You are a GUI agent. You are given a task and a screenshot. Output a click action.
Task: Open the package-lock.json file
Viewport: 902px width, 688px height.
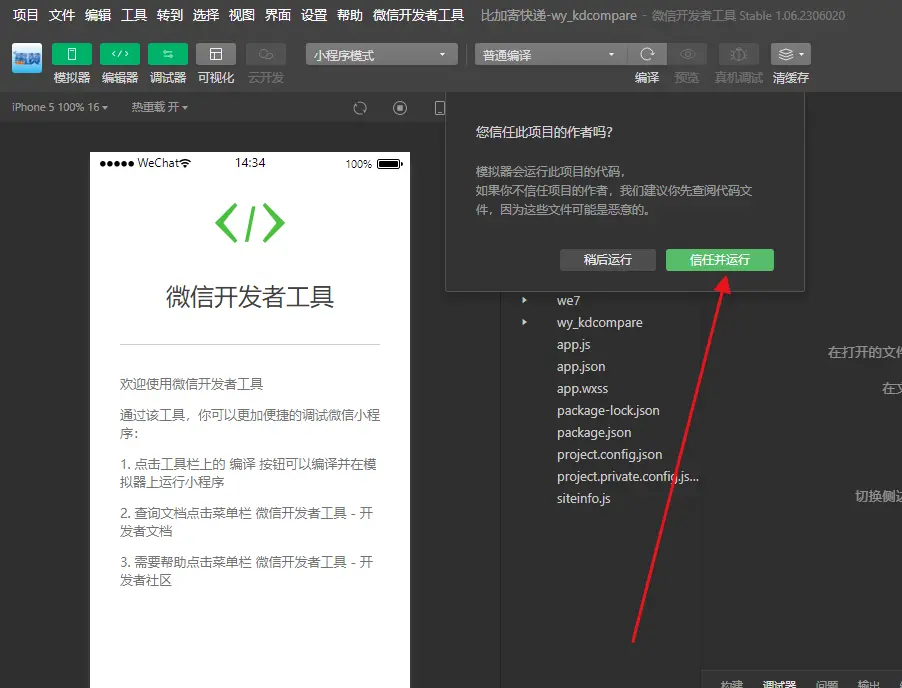608,410
